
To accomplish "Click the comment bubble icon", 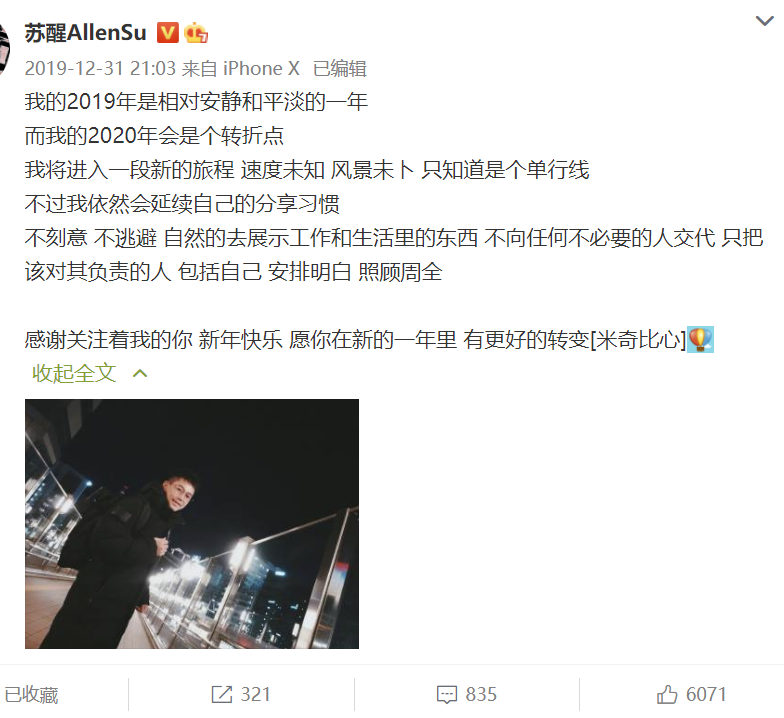I will [x=446, y=694].
